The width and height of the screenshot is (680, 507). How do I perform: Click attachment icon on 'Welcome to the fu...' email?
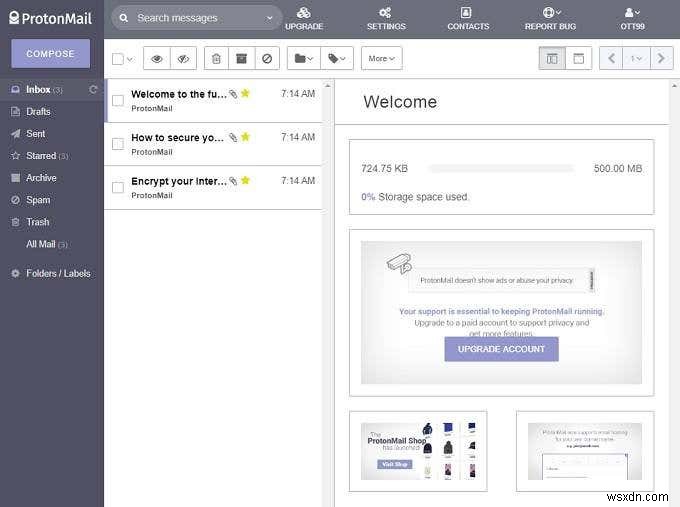233,94
